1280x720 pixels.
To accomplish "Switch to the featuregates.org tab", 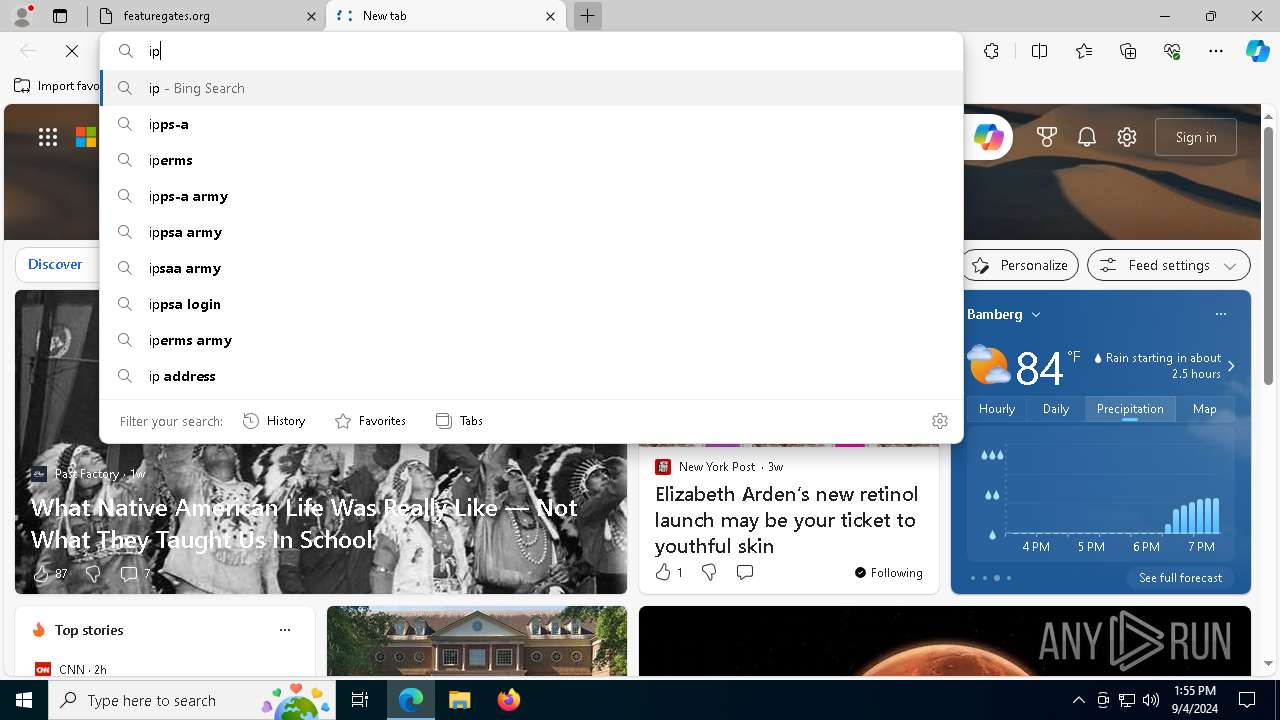I will point(207,16).
